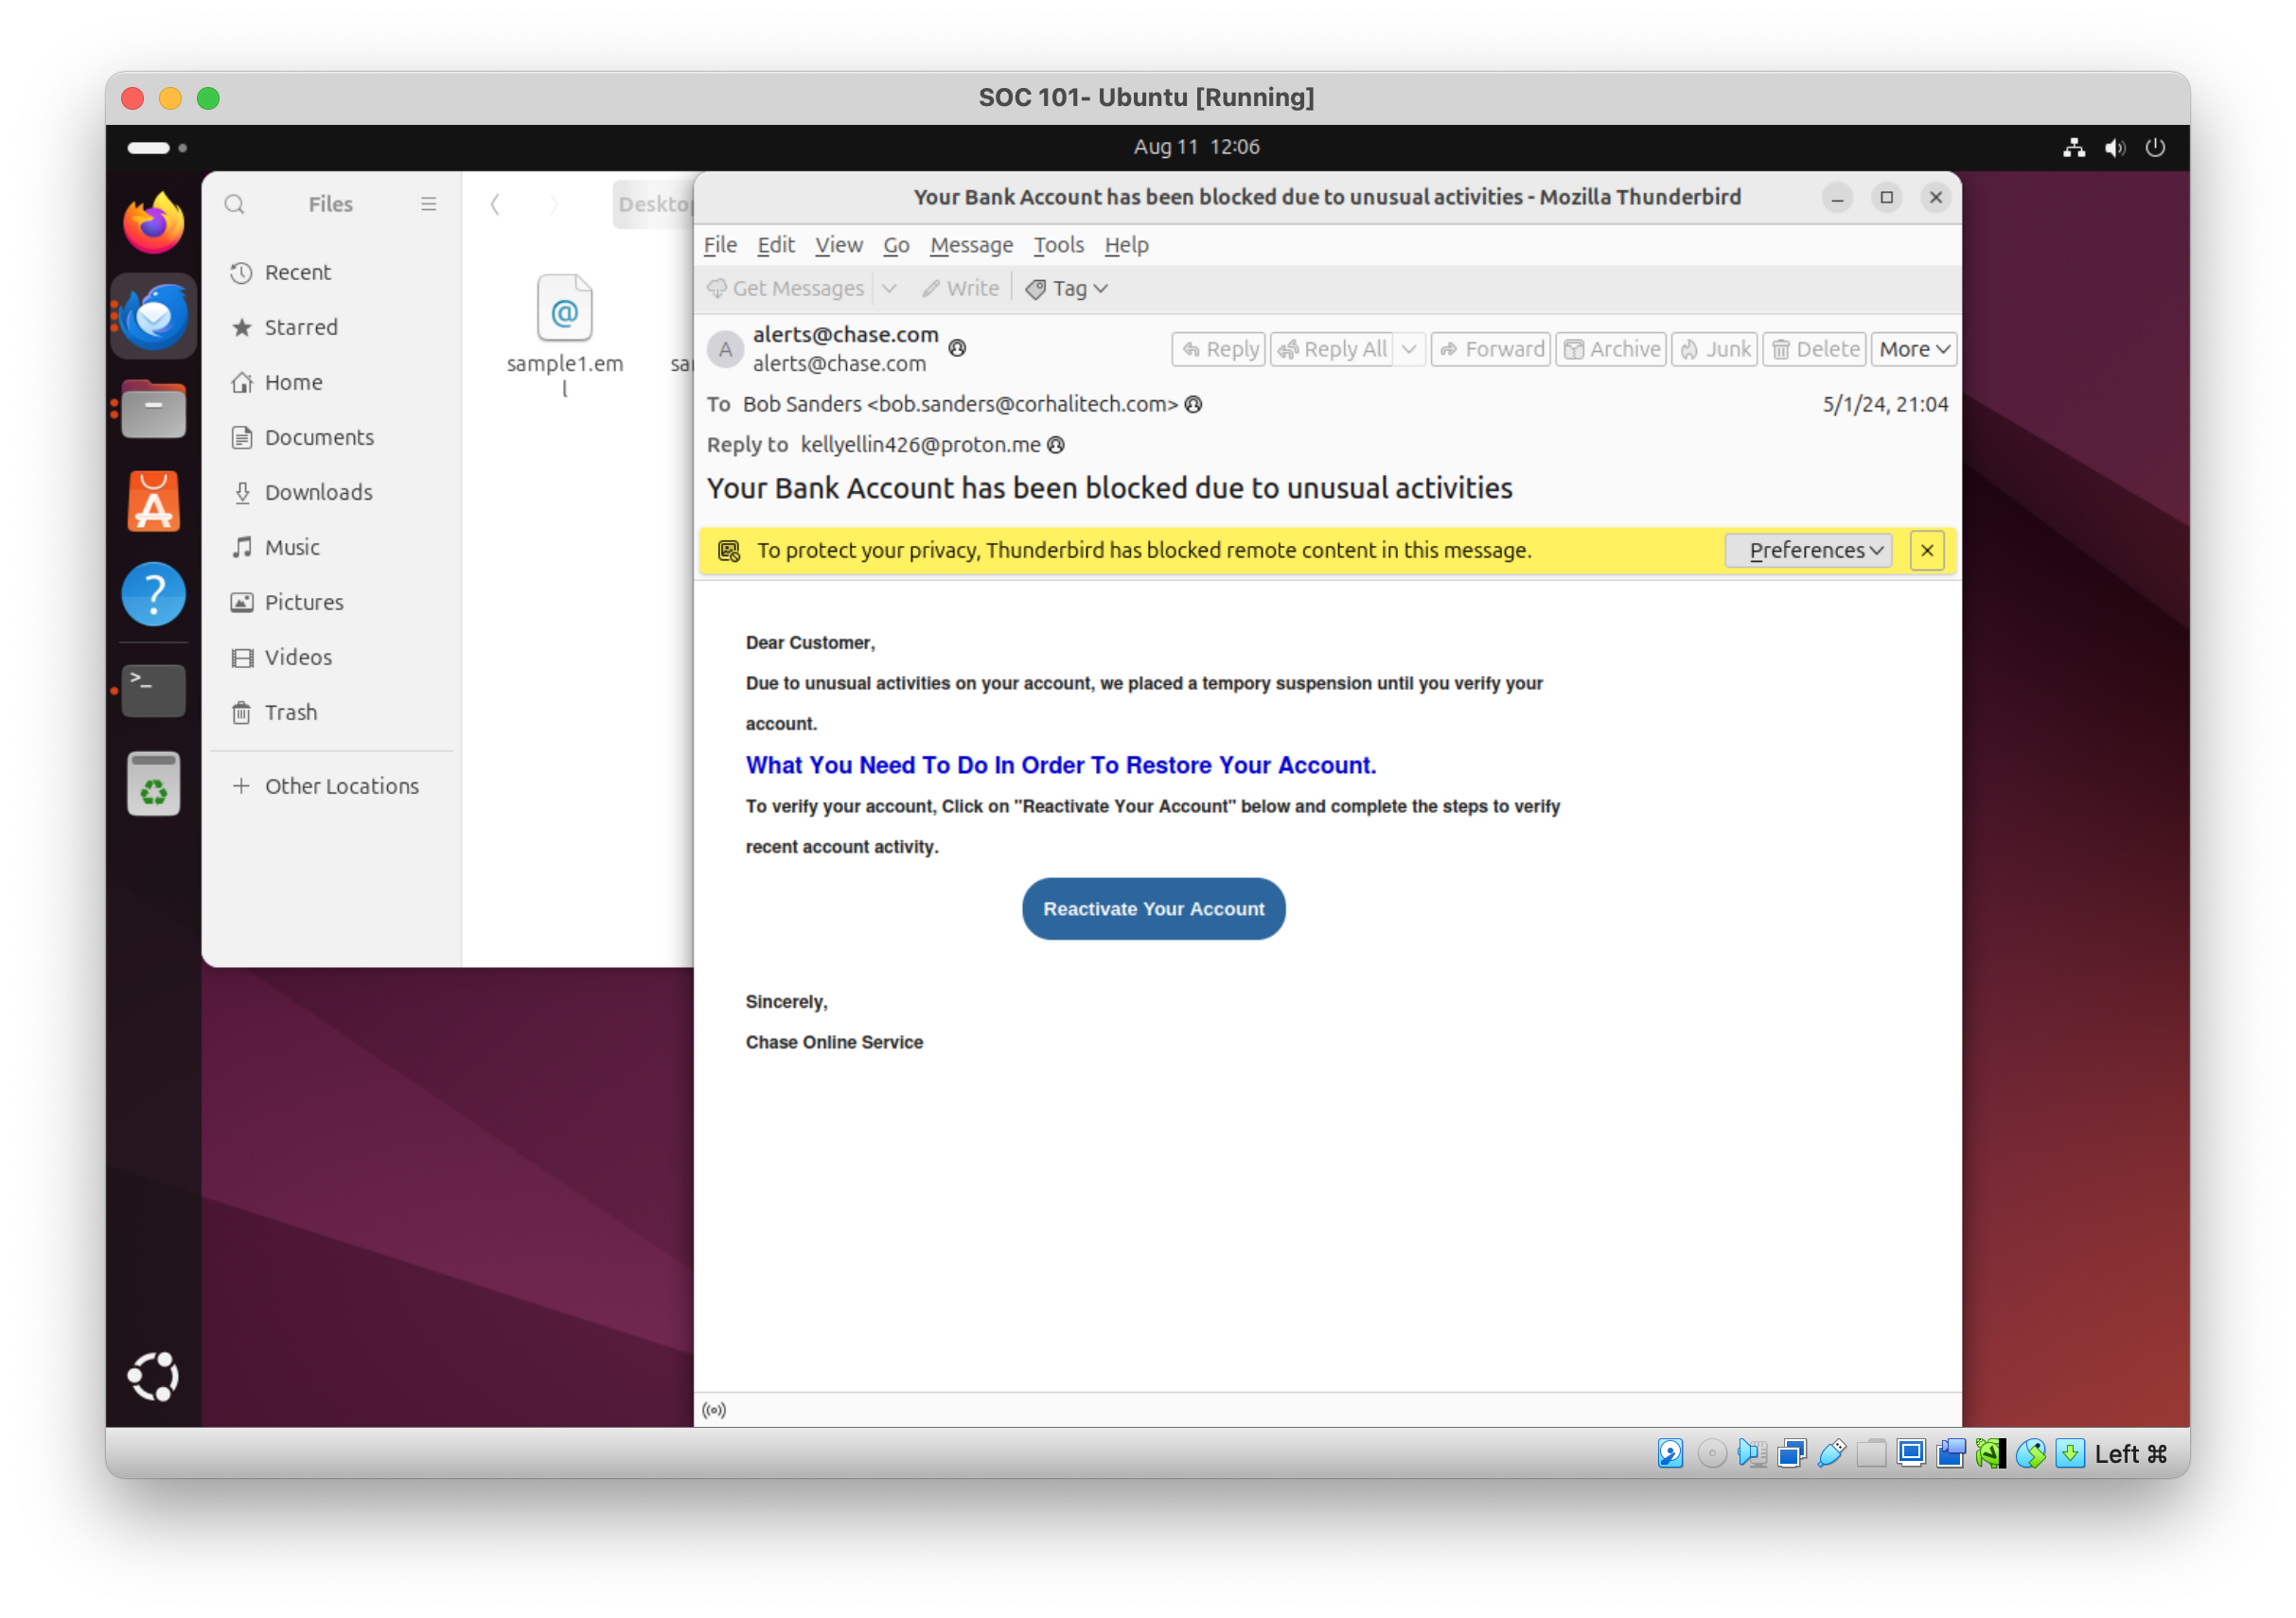Click the volume icon in top bar
This screenshot has height=1618, width=2296.
(x=2114, y=147)
